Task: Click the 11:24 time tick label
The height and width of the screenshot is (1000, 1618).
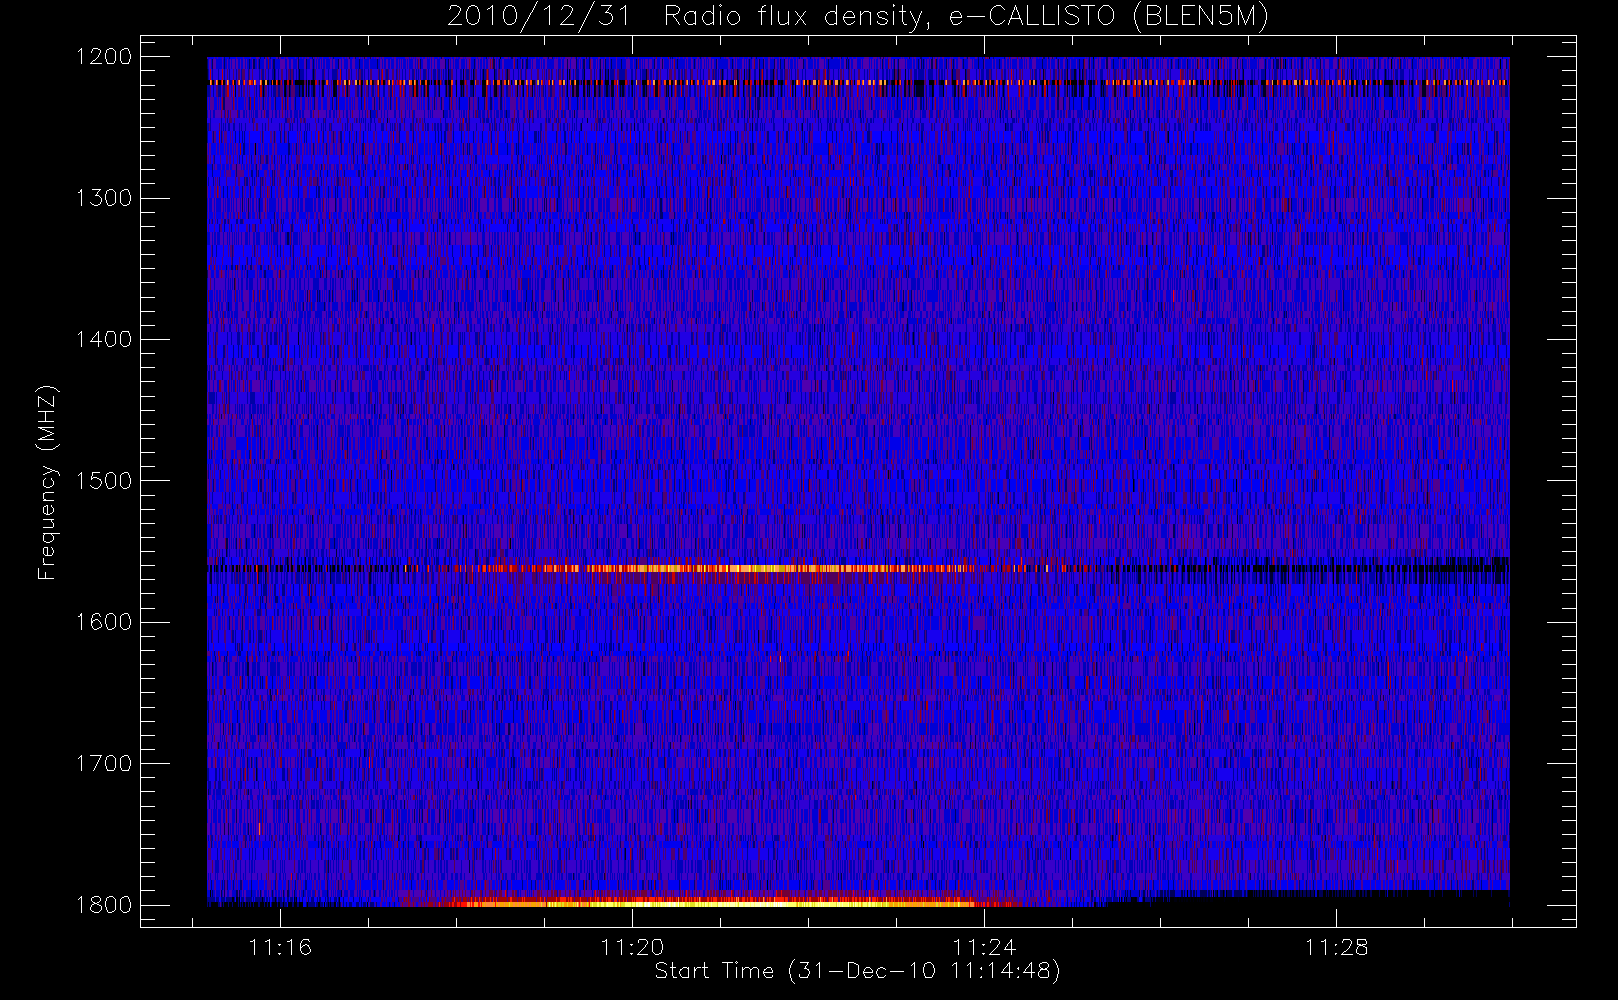Action: pyautogui.click(x=984, y=947)
